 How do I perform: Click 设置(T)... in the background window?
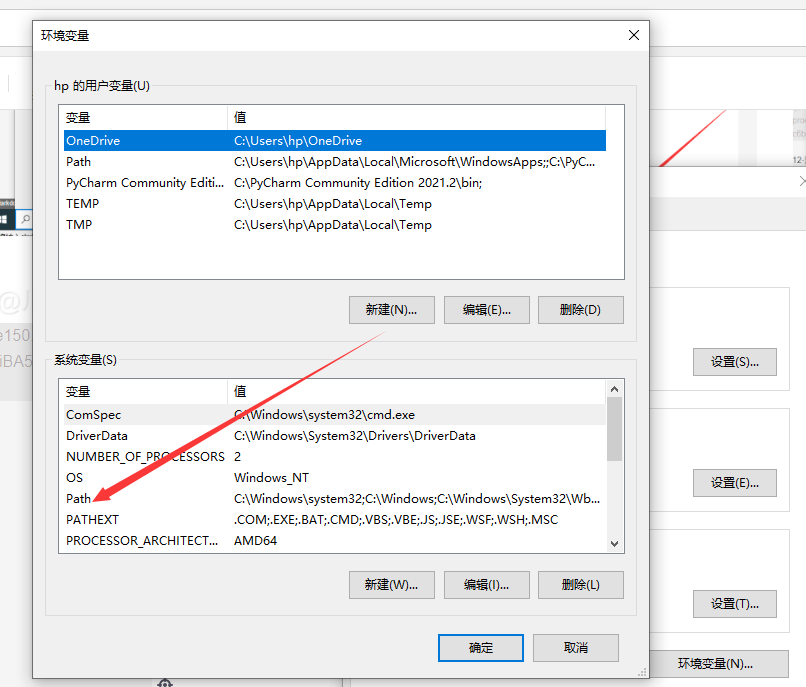click(x=735, y=604)
